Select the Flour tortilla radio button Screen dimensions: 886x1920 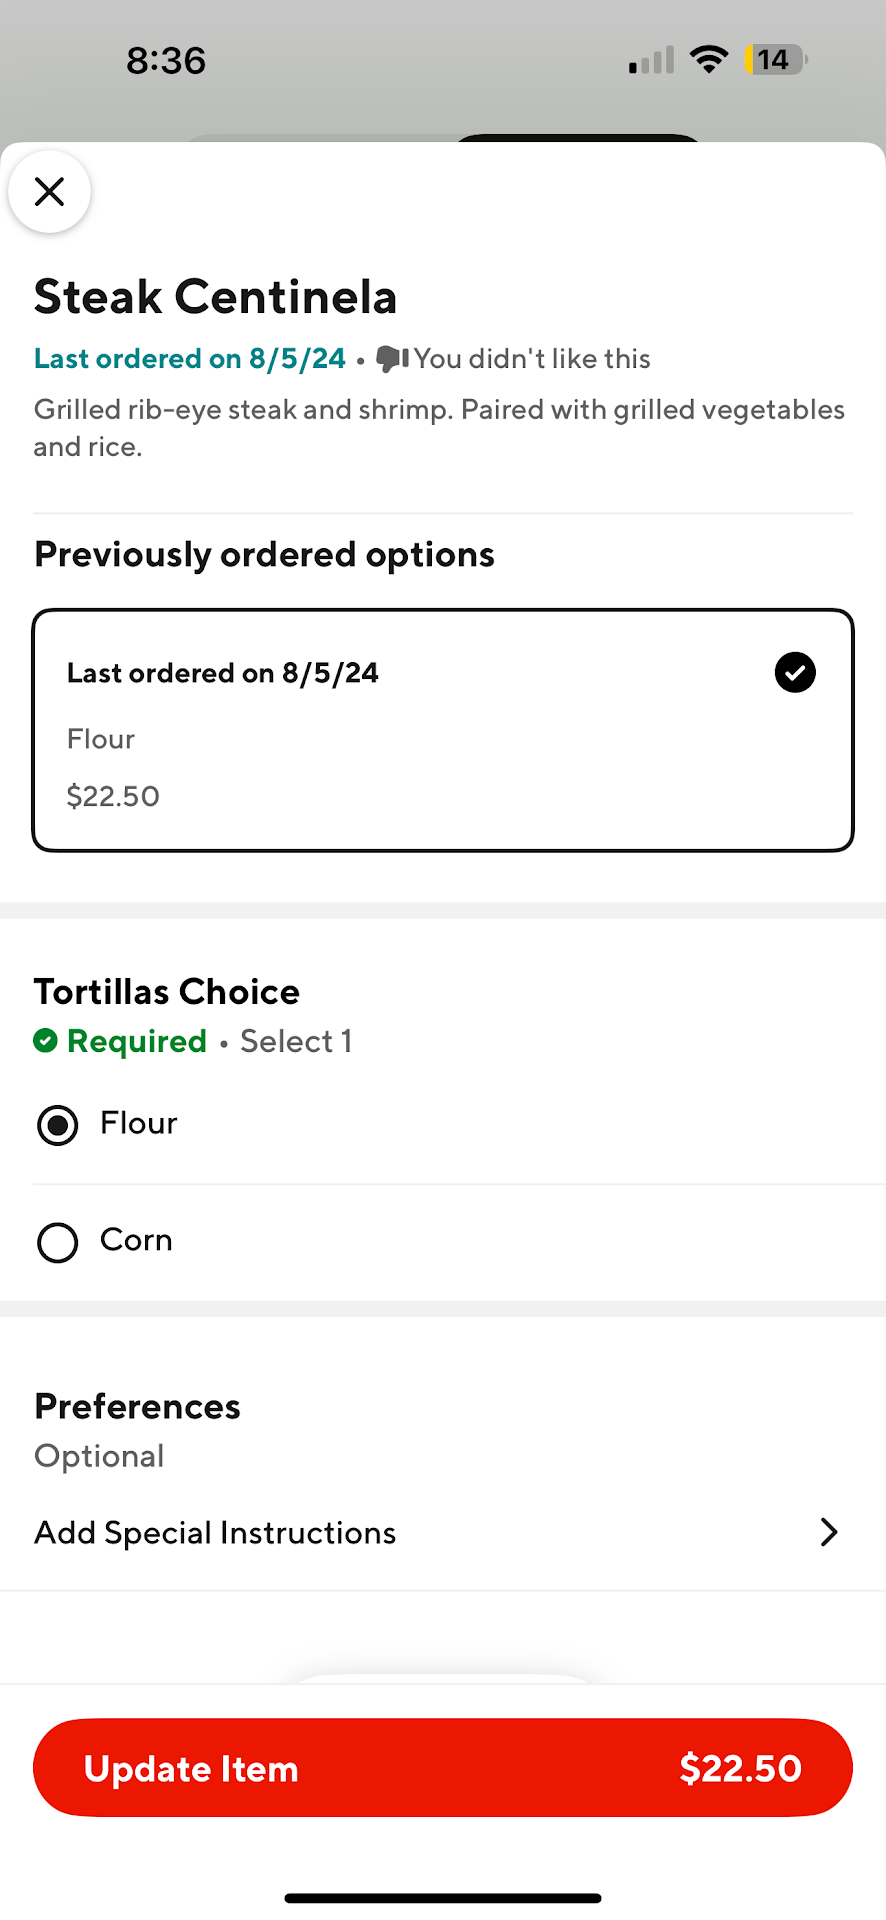point(57,1125)
